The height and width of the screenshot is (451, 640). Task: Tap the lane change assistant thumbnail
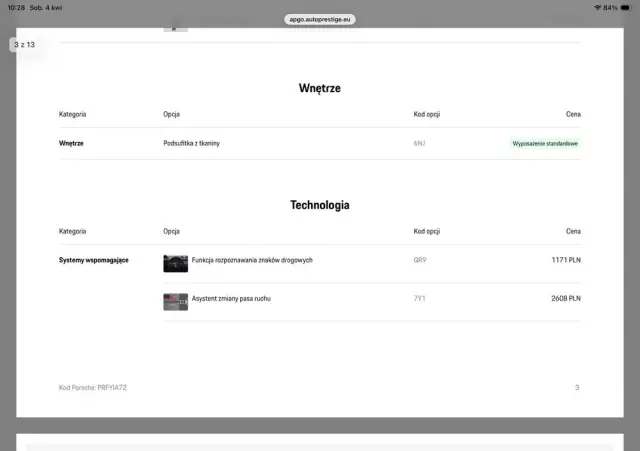click(175, 301)
